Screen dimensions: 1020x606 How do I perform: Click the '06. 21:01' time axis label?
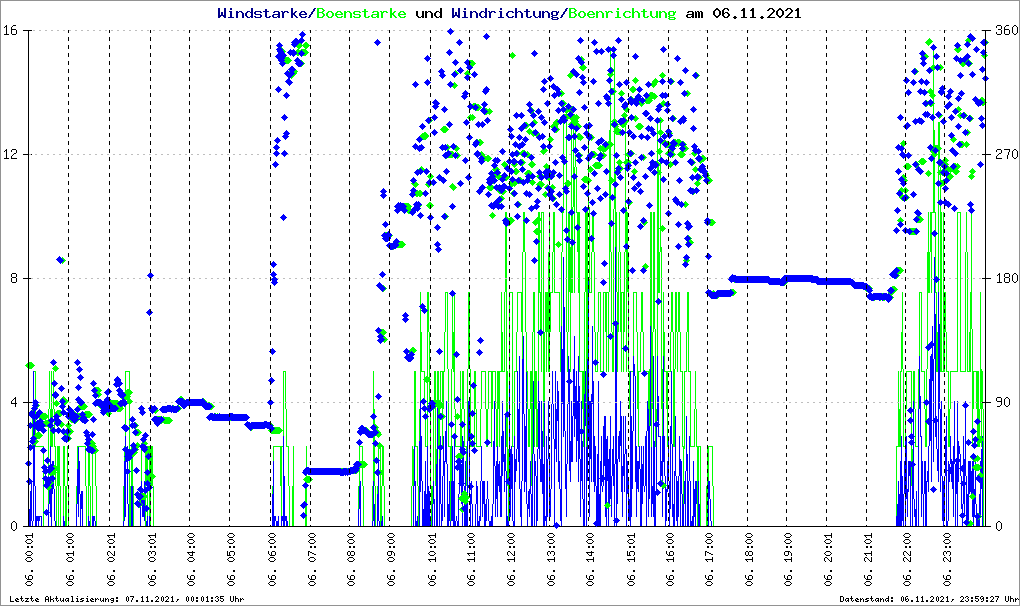(868, 559)
